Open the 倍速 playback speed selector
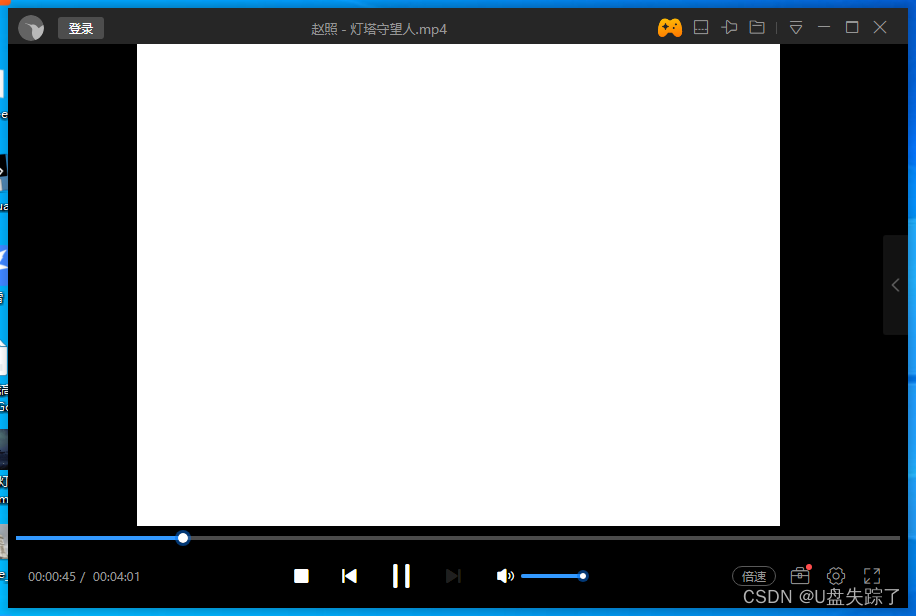The height and width of the screenshot is (616, 916). pyautogui.click(x=753, y=576)
